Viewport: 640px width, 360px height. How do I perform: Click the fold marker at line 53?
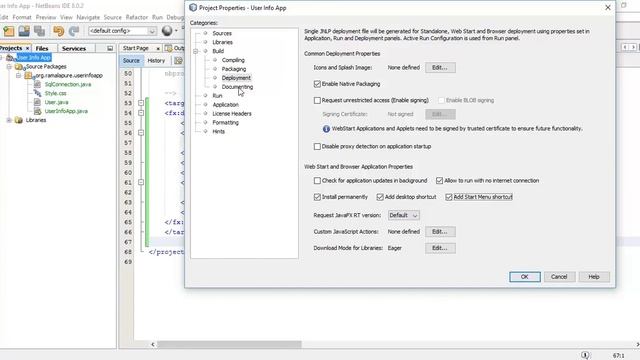point(141,103)
